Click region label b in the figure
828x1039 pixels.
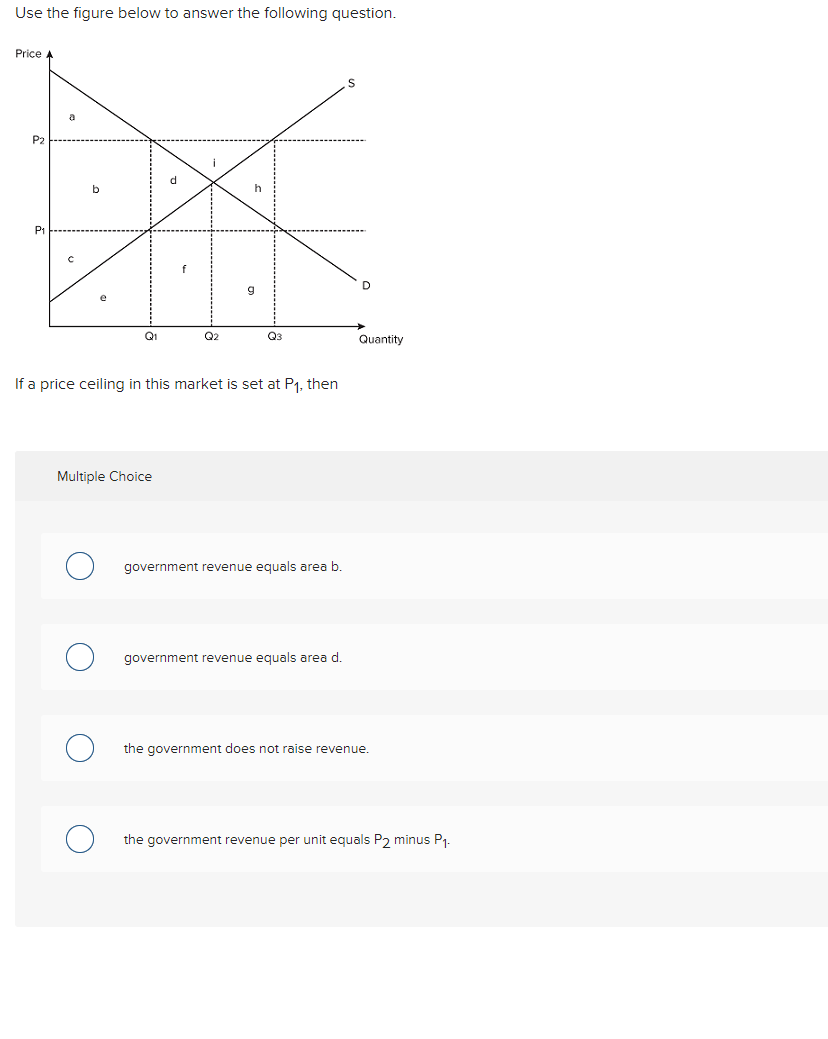(x=94, y=190)
